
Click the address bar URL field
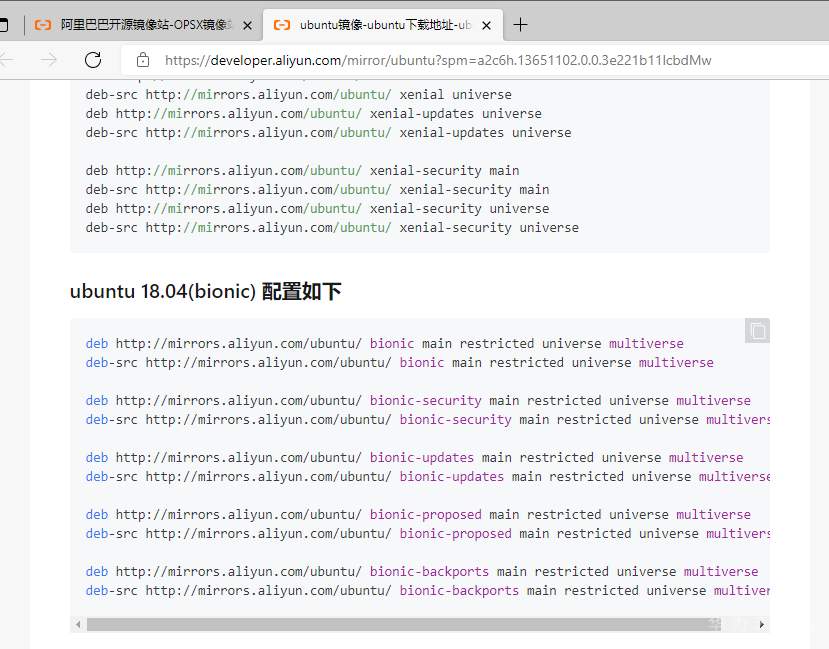(x=438, y=60)
